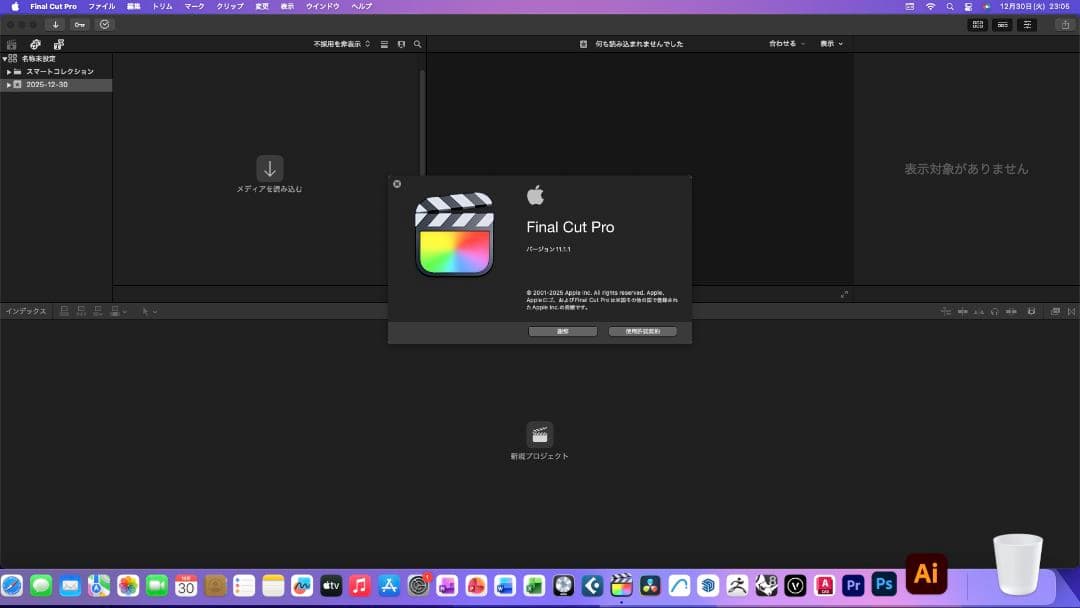Open the background tasks checkmark icon
Screen dimensions: 1080x608
(105, 24)
